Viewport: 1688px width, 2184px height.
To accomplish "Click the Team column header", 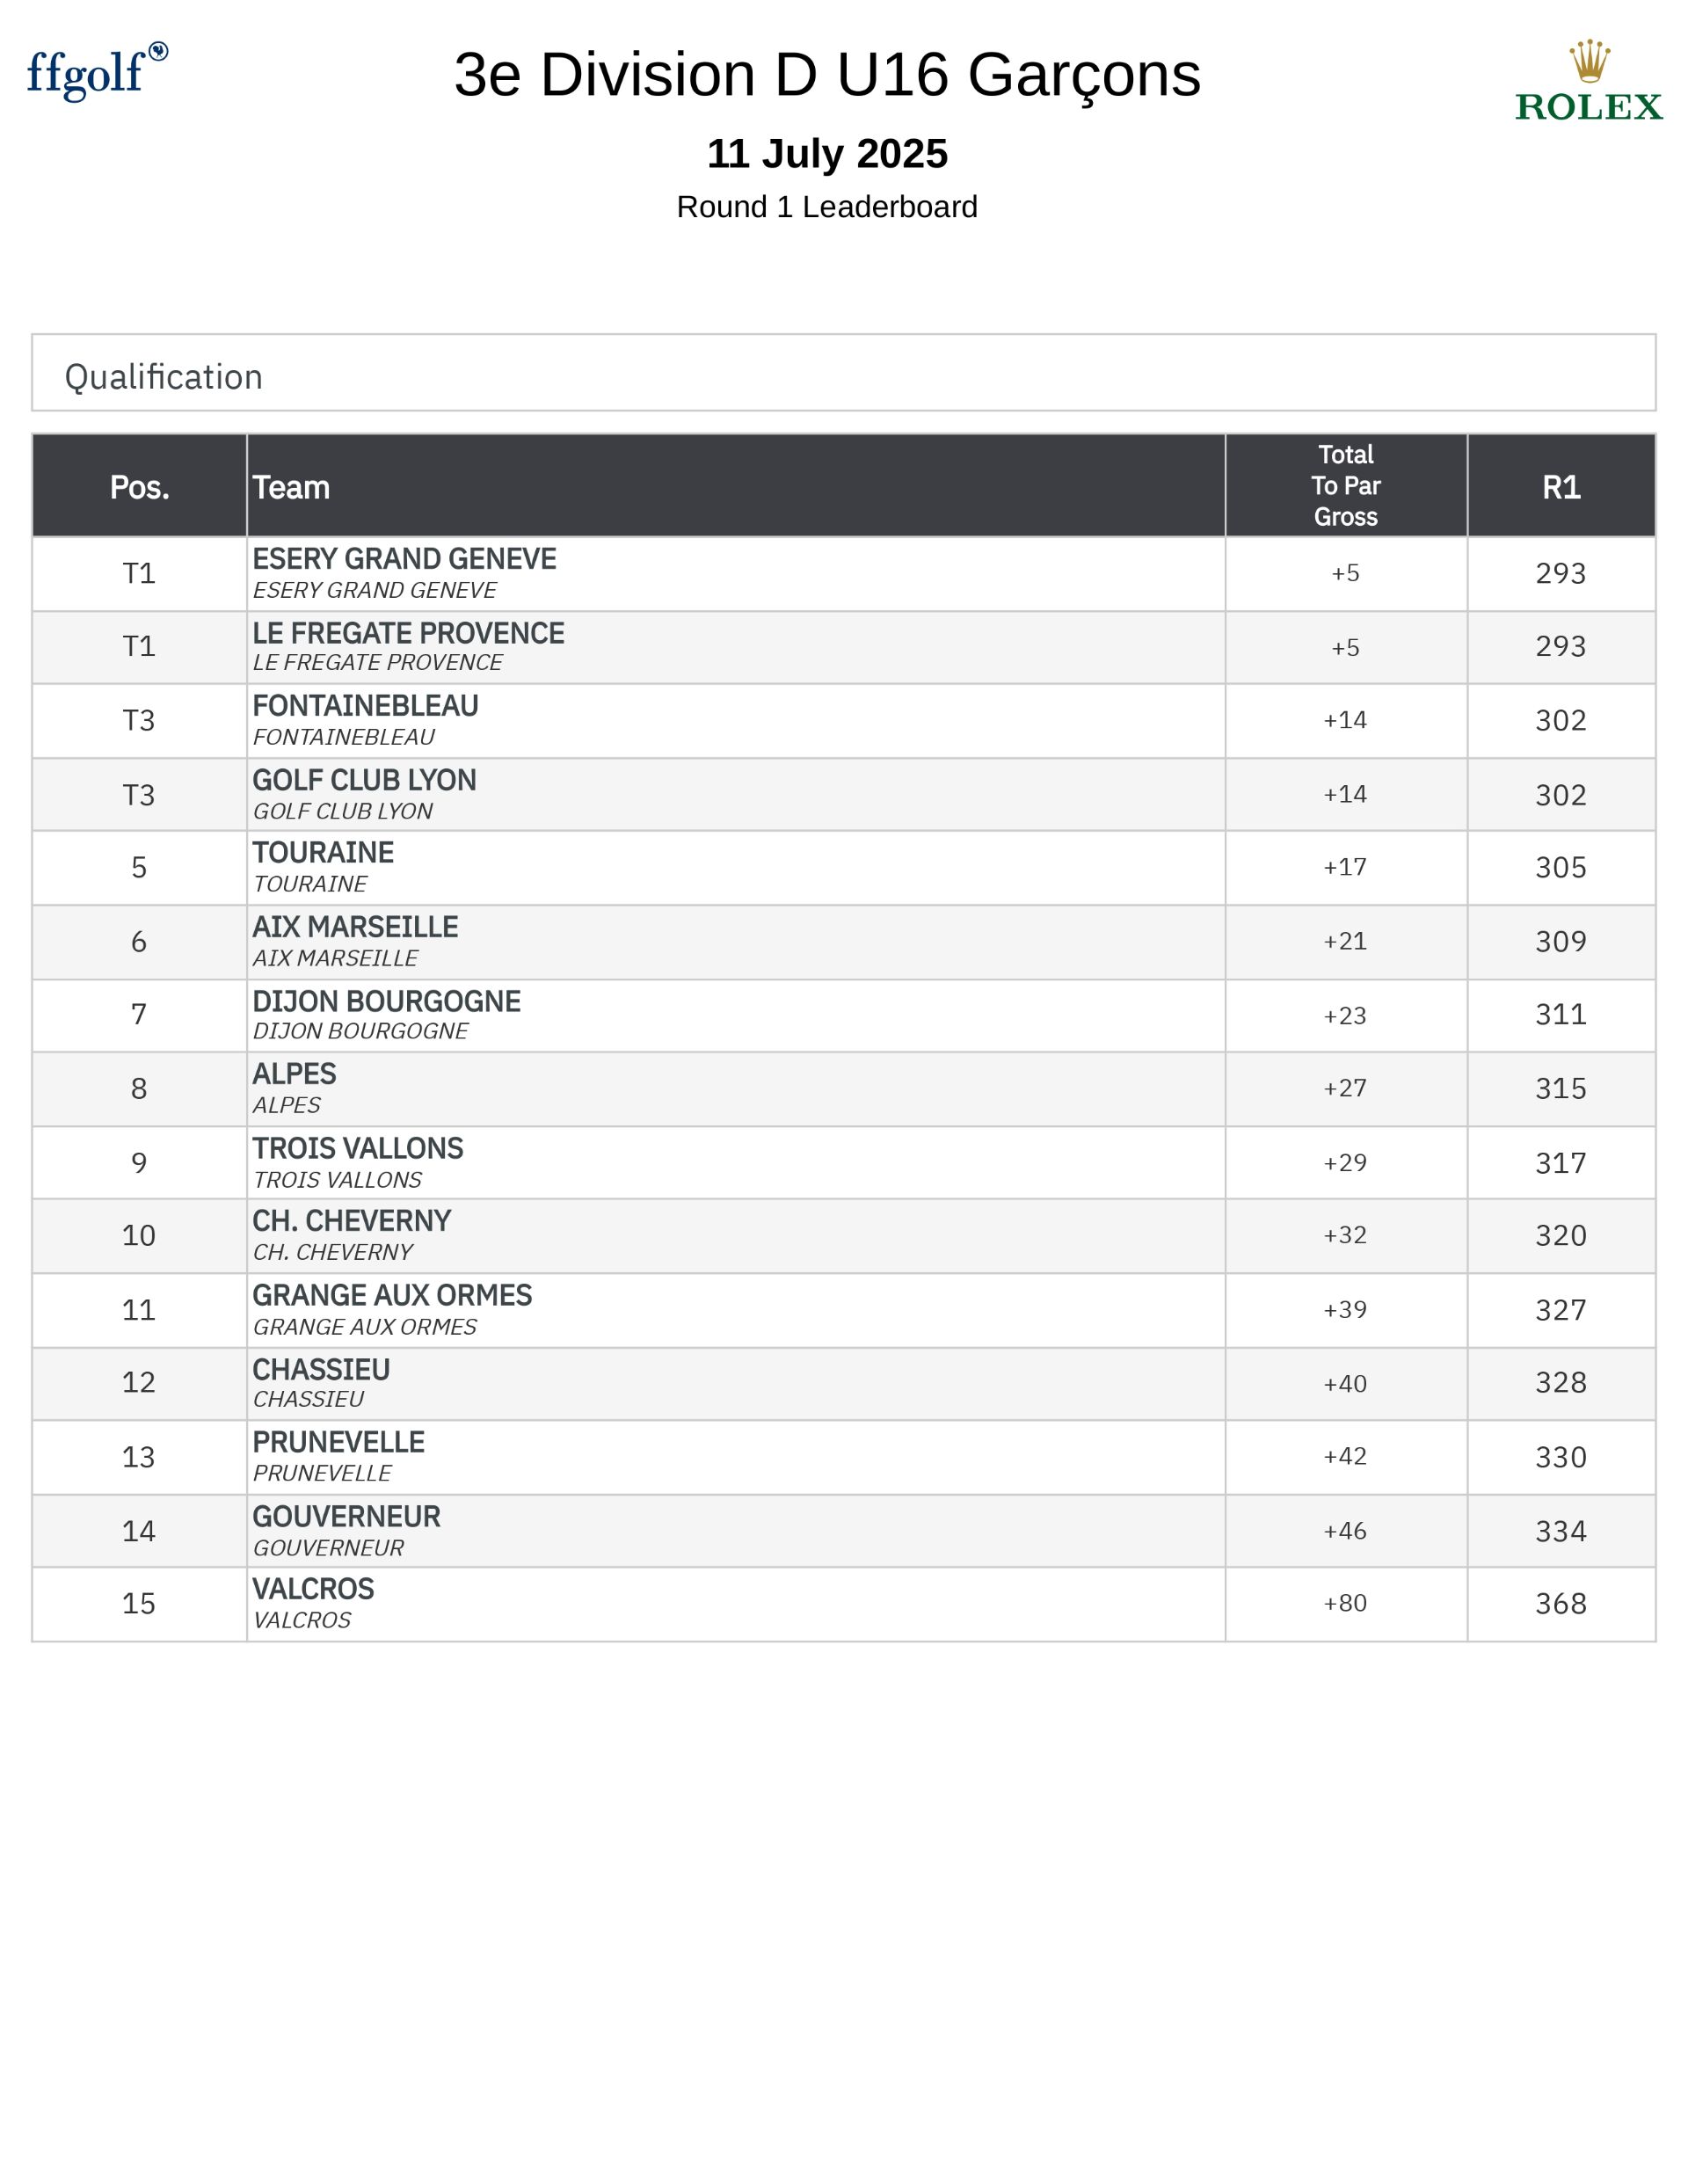I will point(291,487).
